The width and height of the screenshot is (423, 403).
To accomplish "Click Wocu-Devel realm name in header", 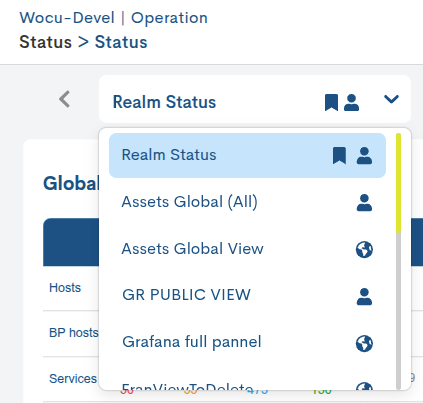I will (x=67, y=18).
